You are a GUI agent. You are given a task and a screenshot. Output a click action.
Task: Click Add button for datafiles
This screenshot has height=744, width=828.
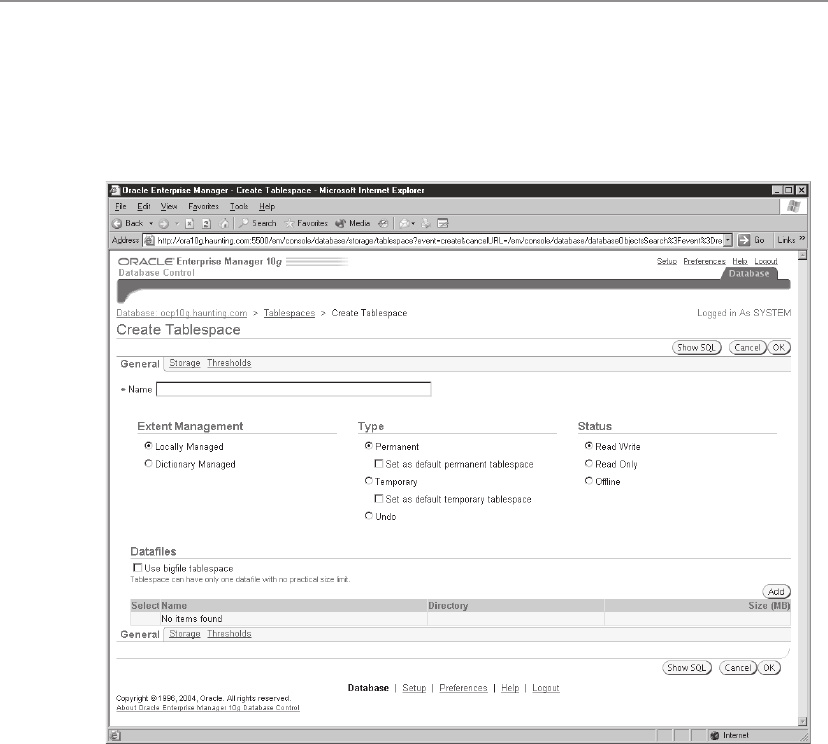(x=776, y=591)
